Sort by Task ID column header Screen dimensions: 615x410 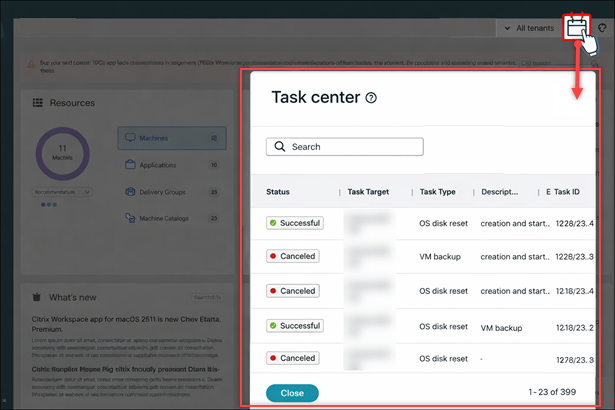566,192
